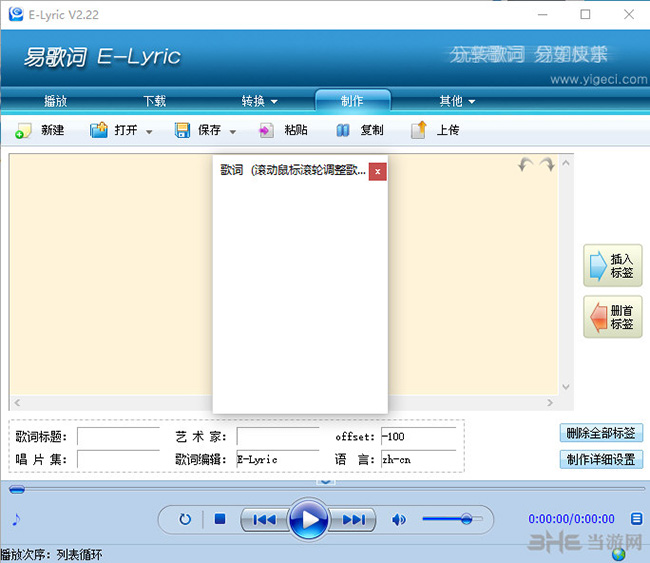The width and height of the screenshot is (650, 563).
Task: Mute audio via speaker icon
Action: tap(398, 519)
